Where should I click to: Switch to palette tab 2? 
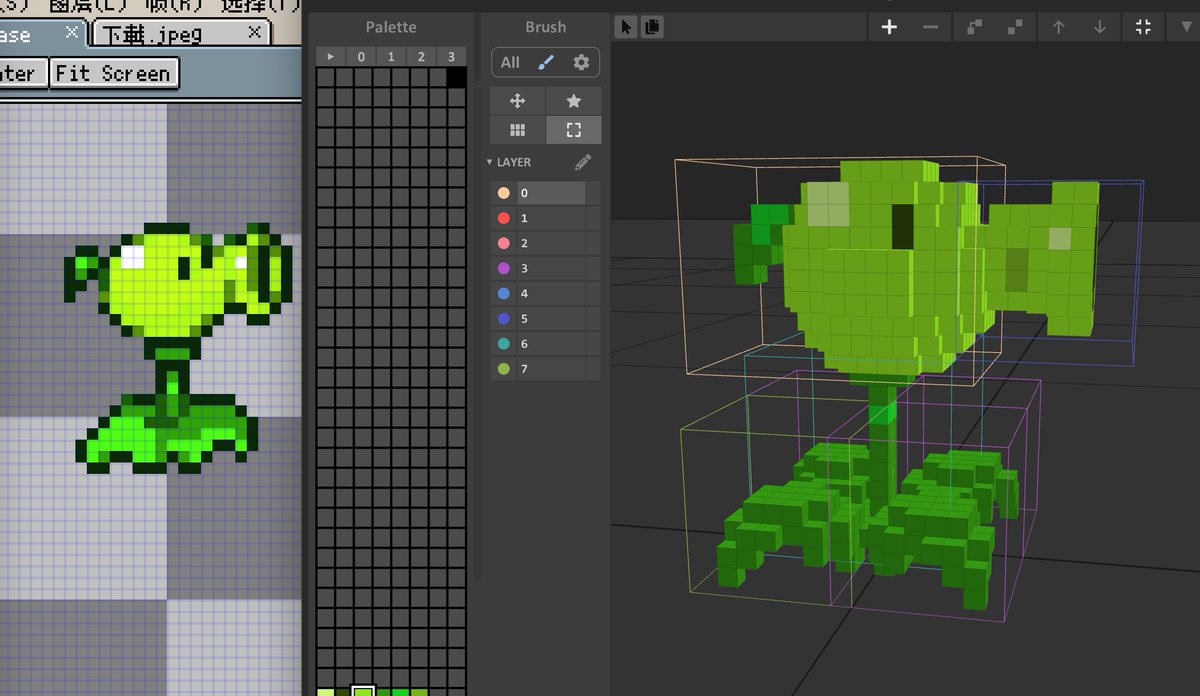(x=421, y=57)
